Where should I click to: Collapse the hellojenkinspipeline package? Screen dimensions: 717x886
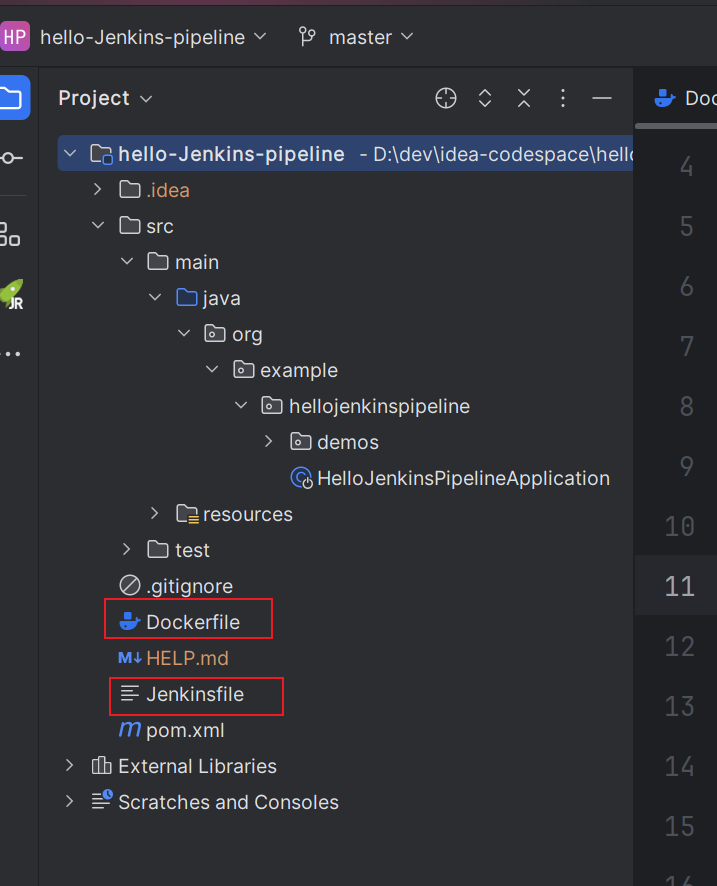pyautogui.click(x=241, y=405)
